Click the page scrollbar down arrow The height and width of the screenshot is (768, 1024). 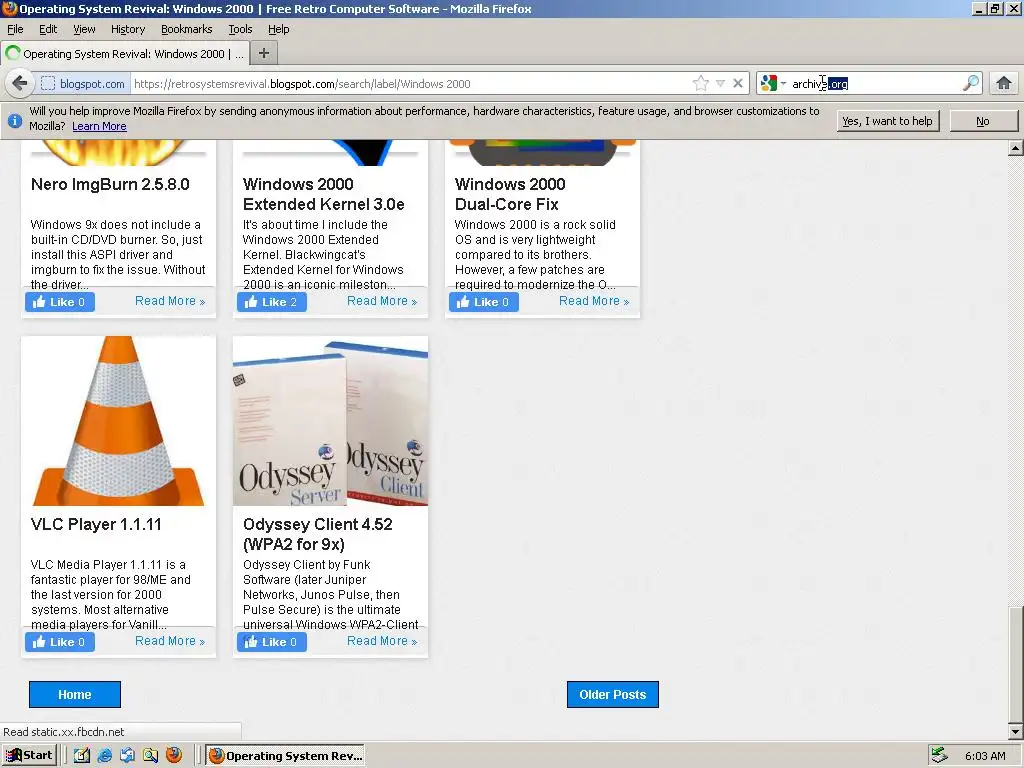coord(1016,732)
